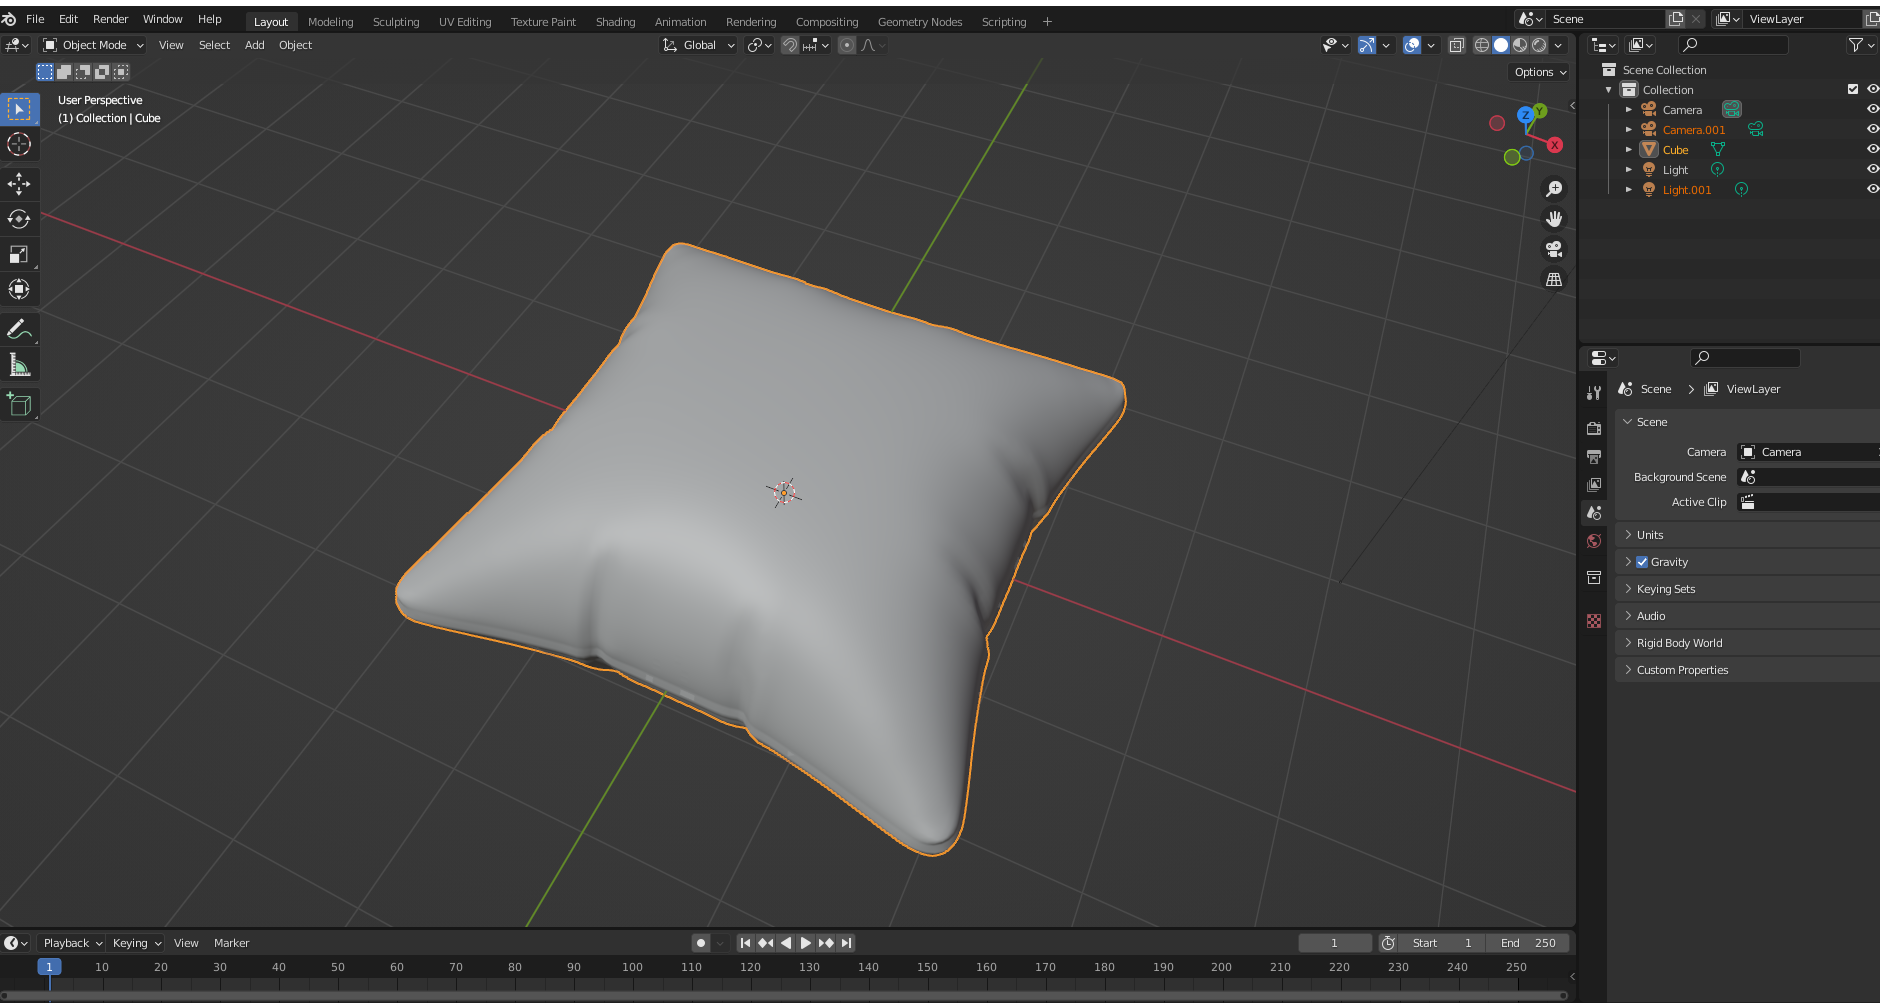Click the Add Cube tool icon
This screenshot has width=1880, height=1003.
19,405
